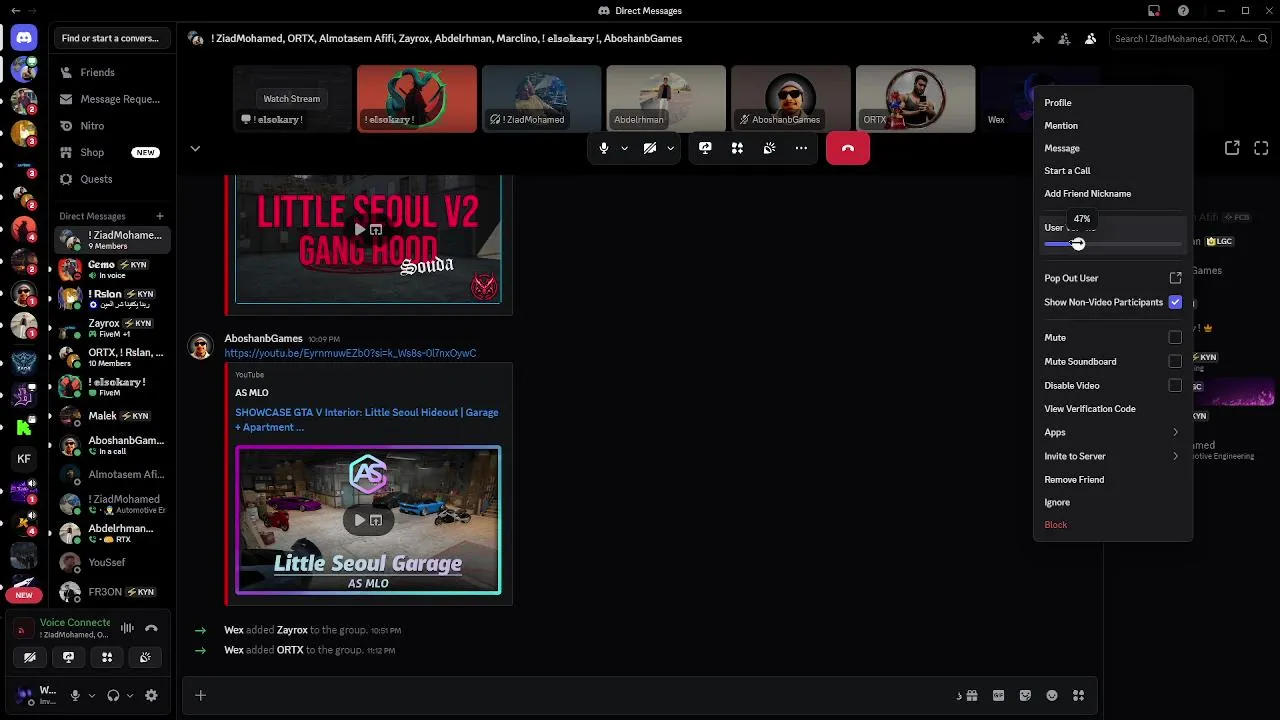The width and height of the screenshot is (1280, 720).
Task: Click Watch Stream button on elsokary tile
Action: tap(292, 98)
